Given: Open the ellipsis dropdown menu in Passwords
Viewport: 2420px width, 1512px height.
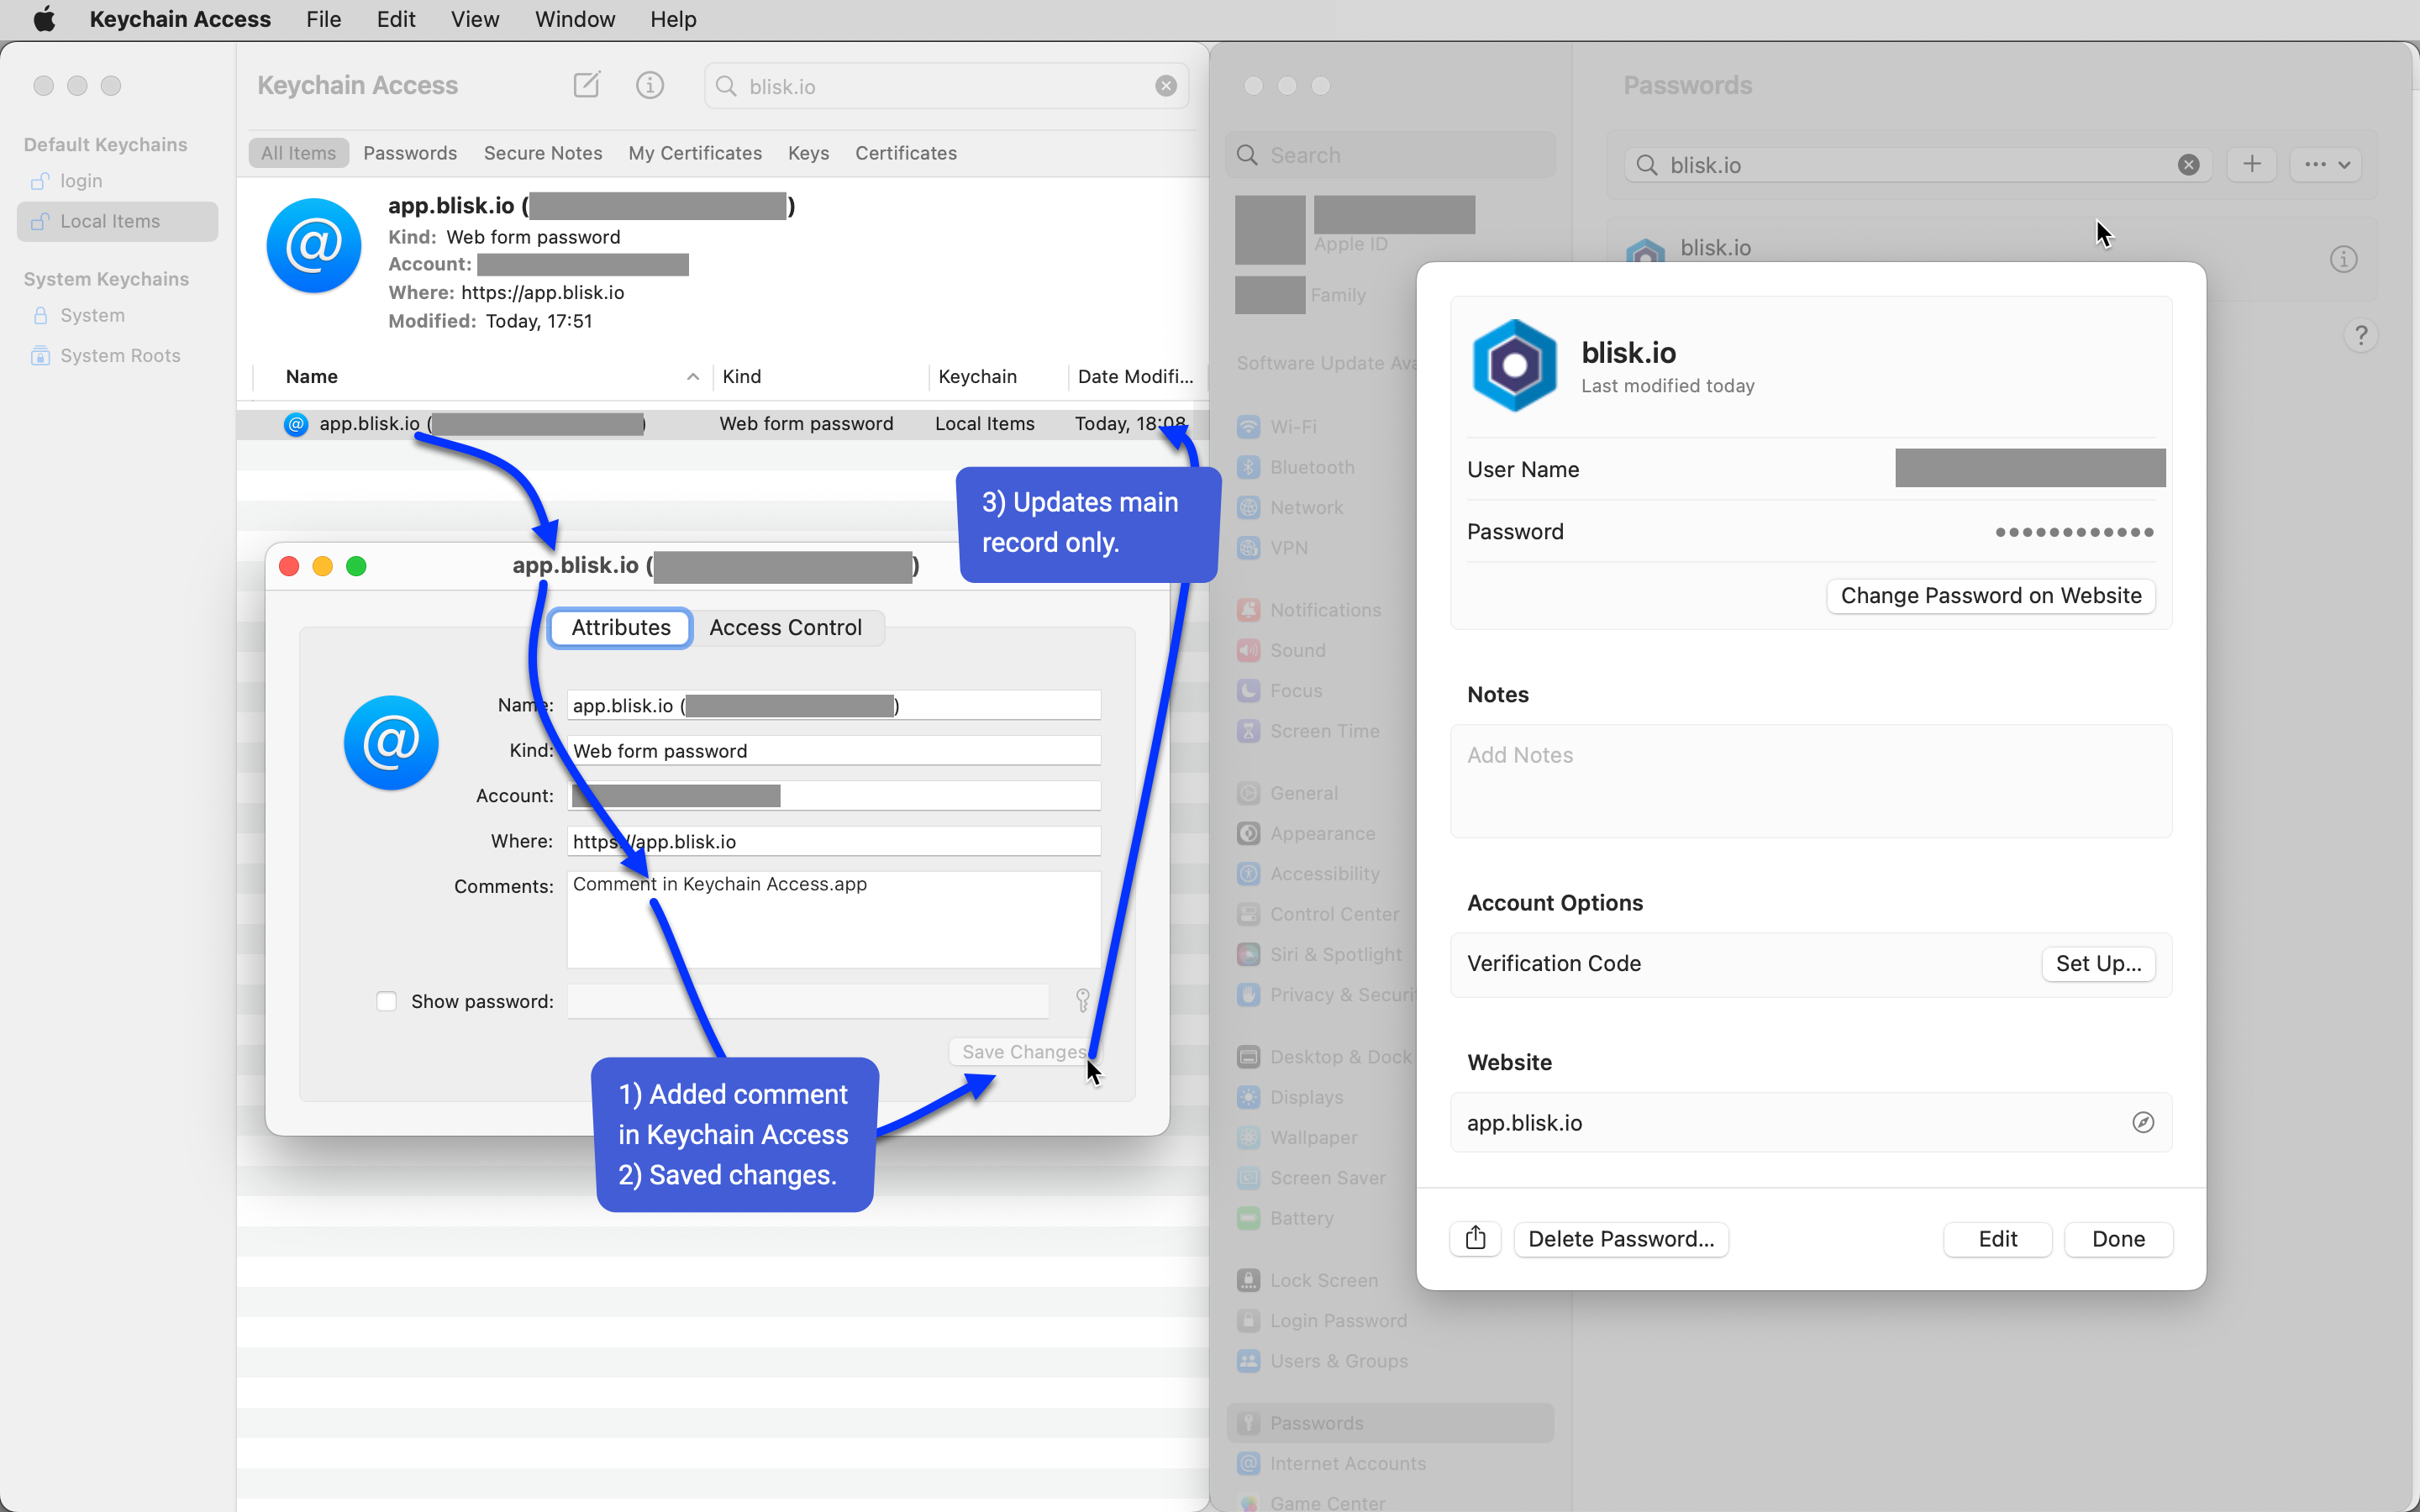Looking at the screenshot, I should (2326, 164).
